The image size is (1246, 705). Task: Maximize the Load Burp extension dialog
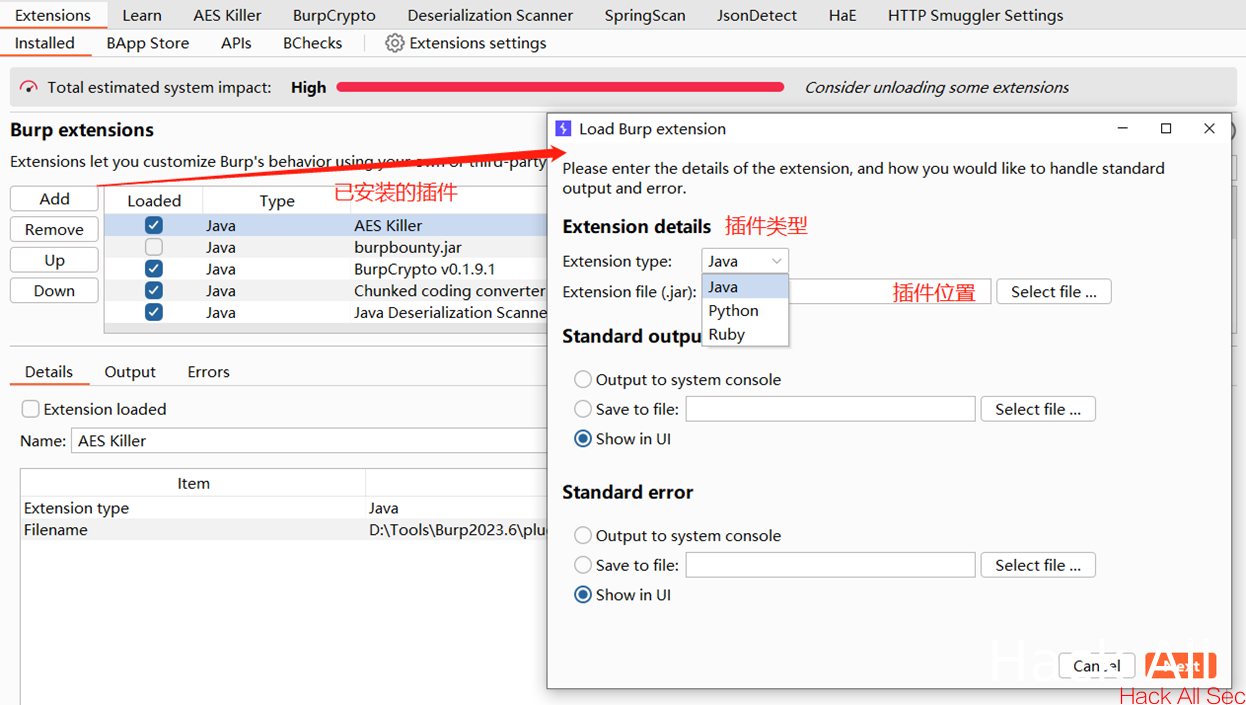coord(1166,128)
